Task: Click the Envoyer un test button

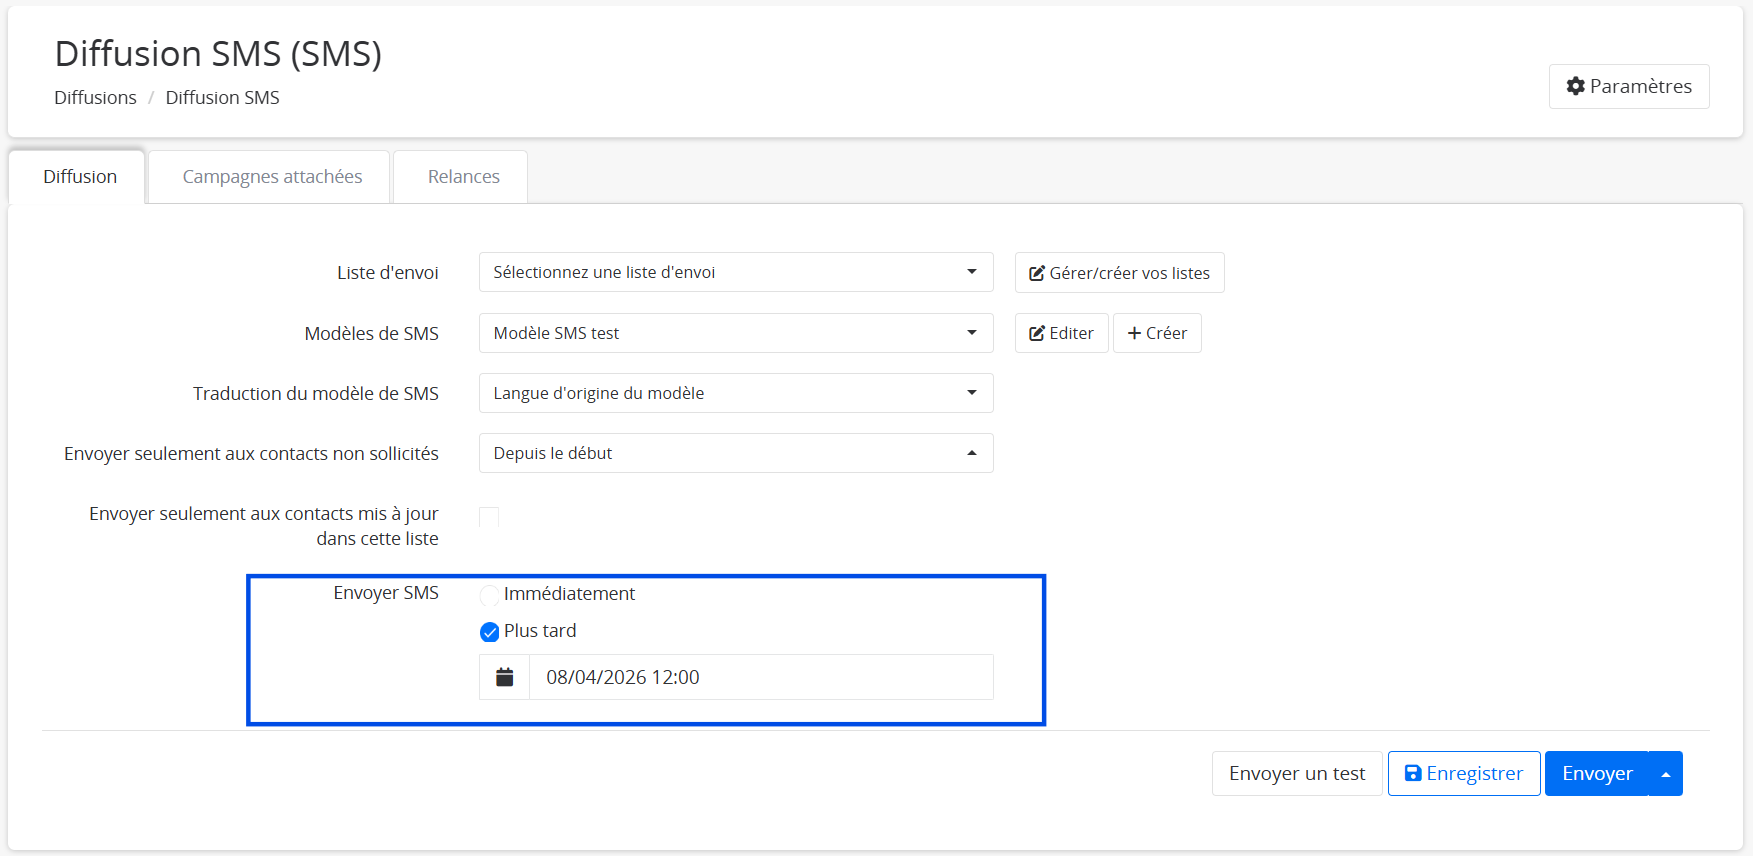Action: click(x=1296, y=773)
